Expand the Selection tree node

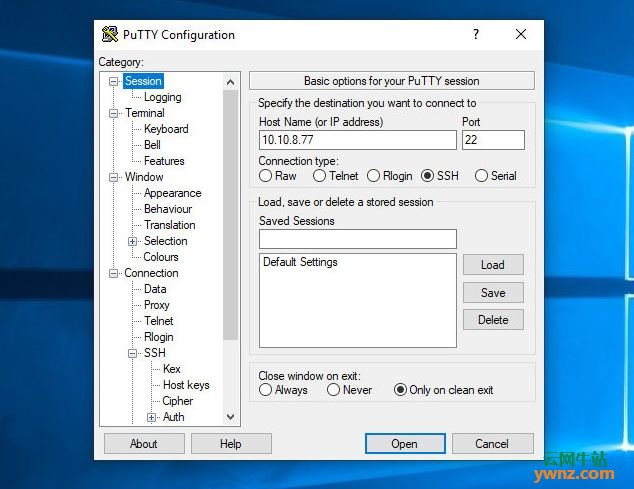[x=133, y=241]
